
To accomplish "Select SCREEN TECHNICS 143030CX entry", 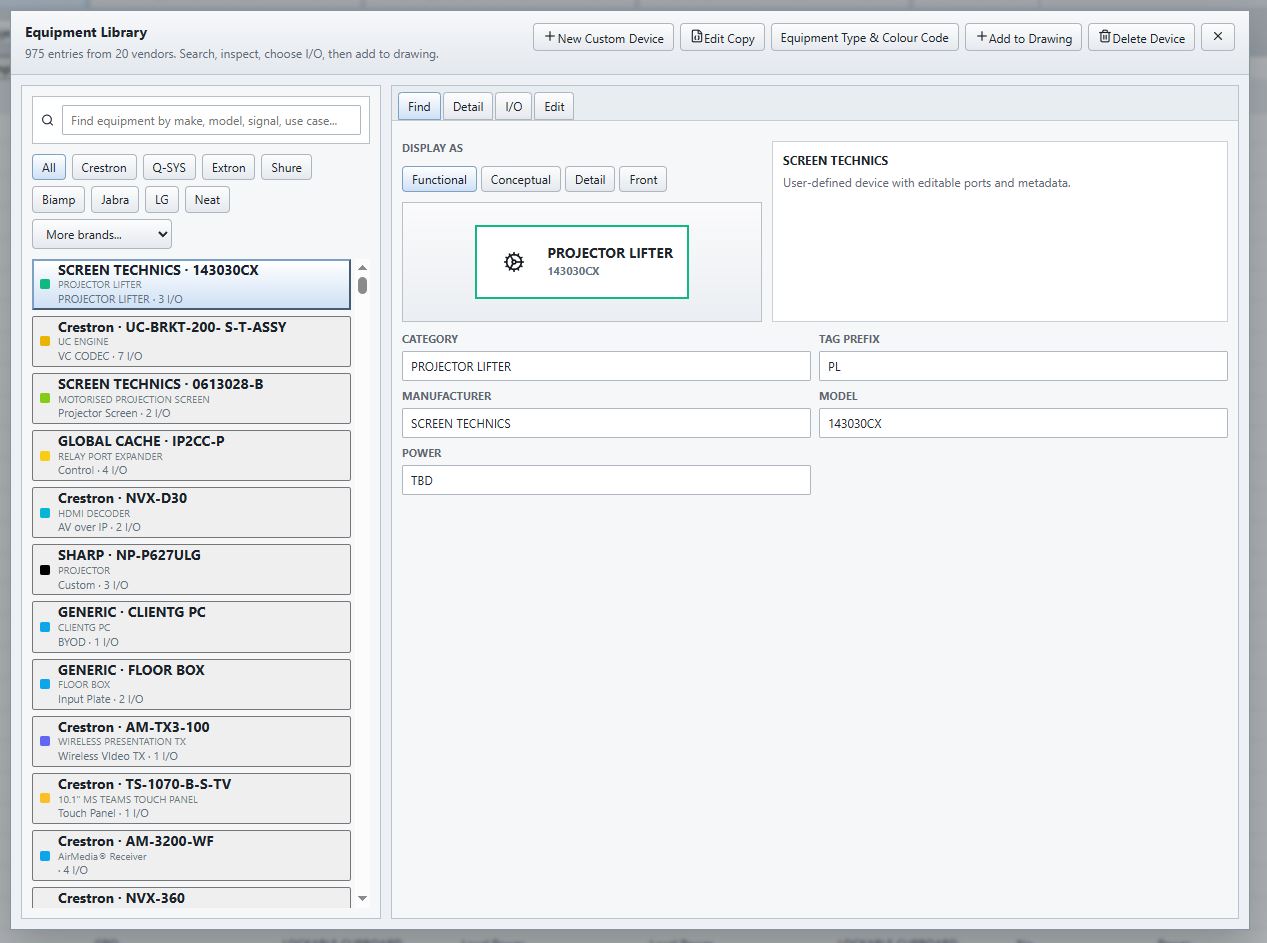I will [191, 284].
